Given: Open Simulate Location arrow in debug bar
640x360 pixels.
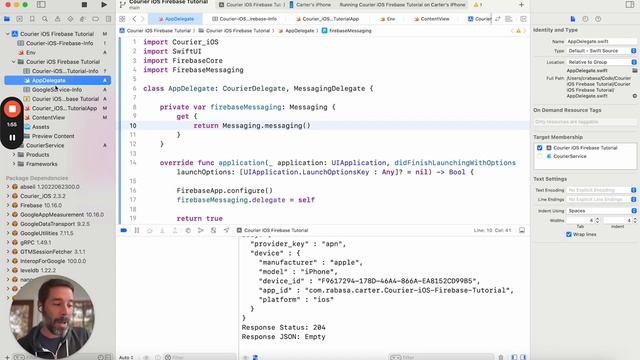Looking at the screenshot, I should pyautogui.click(x=226, y=230).
